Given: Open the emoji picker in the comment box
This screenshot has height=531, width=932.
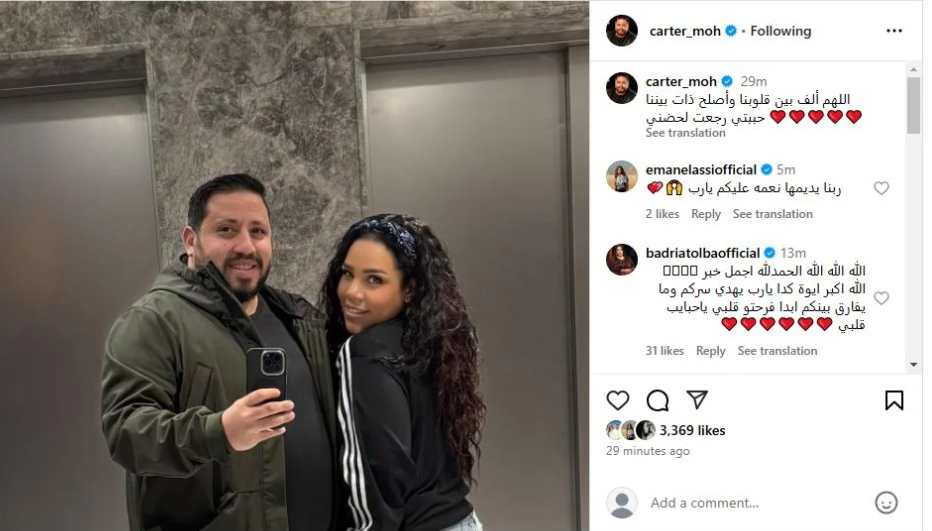Looking at the screenshot, I should [886, 502].
